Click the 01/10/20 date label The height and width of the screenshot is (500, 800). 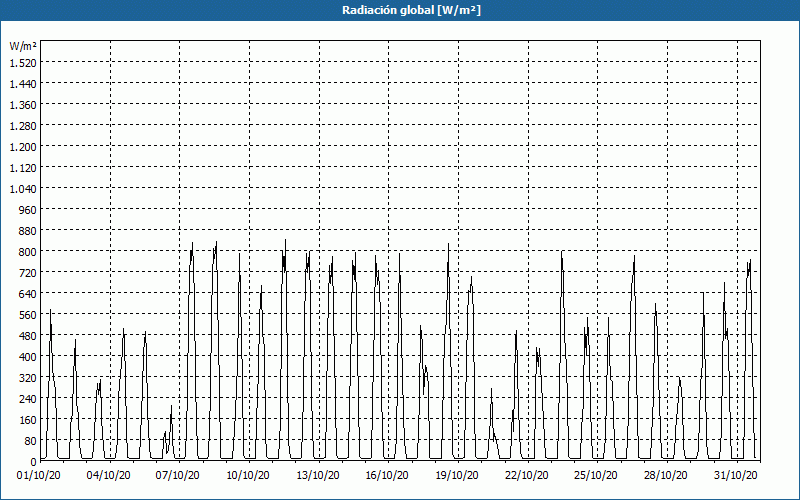[39, 476]
